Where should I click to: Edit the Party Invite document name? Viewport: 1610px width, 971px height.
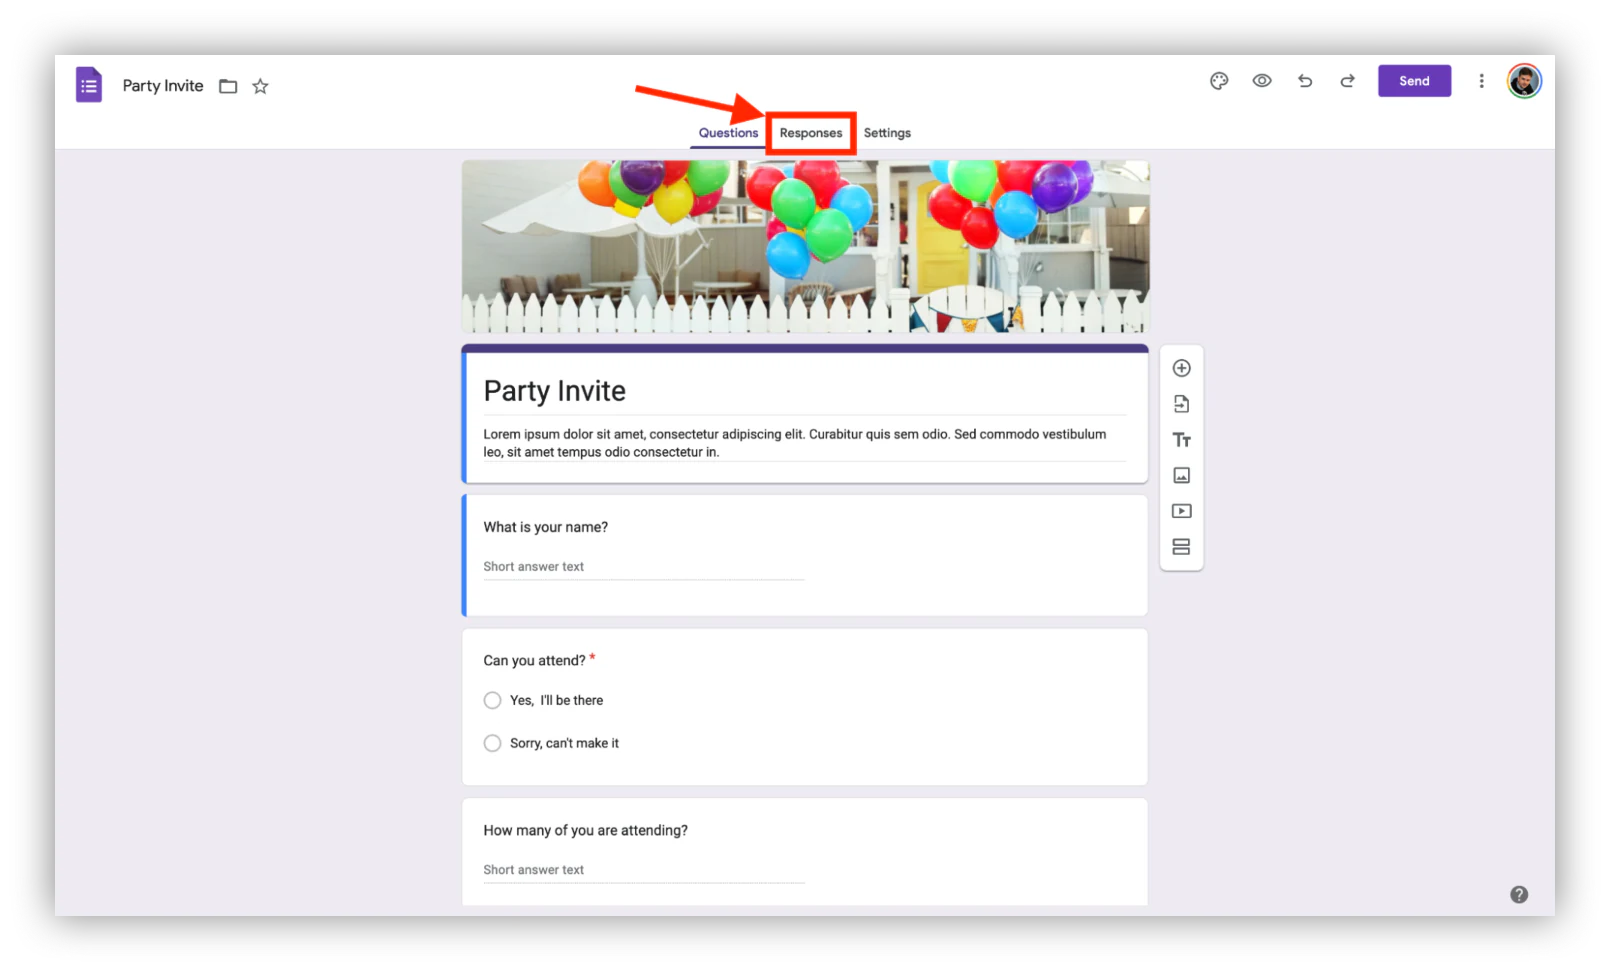163,86
